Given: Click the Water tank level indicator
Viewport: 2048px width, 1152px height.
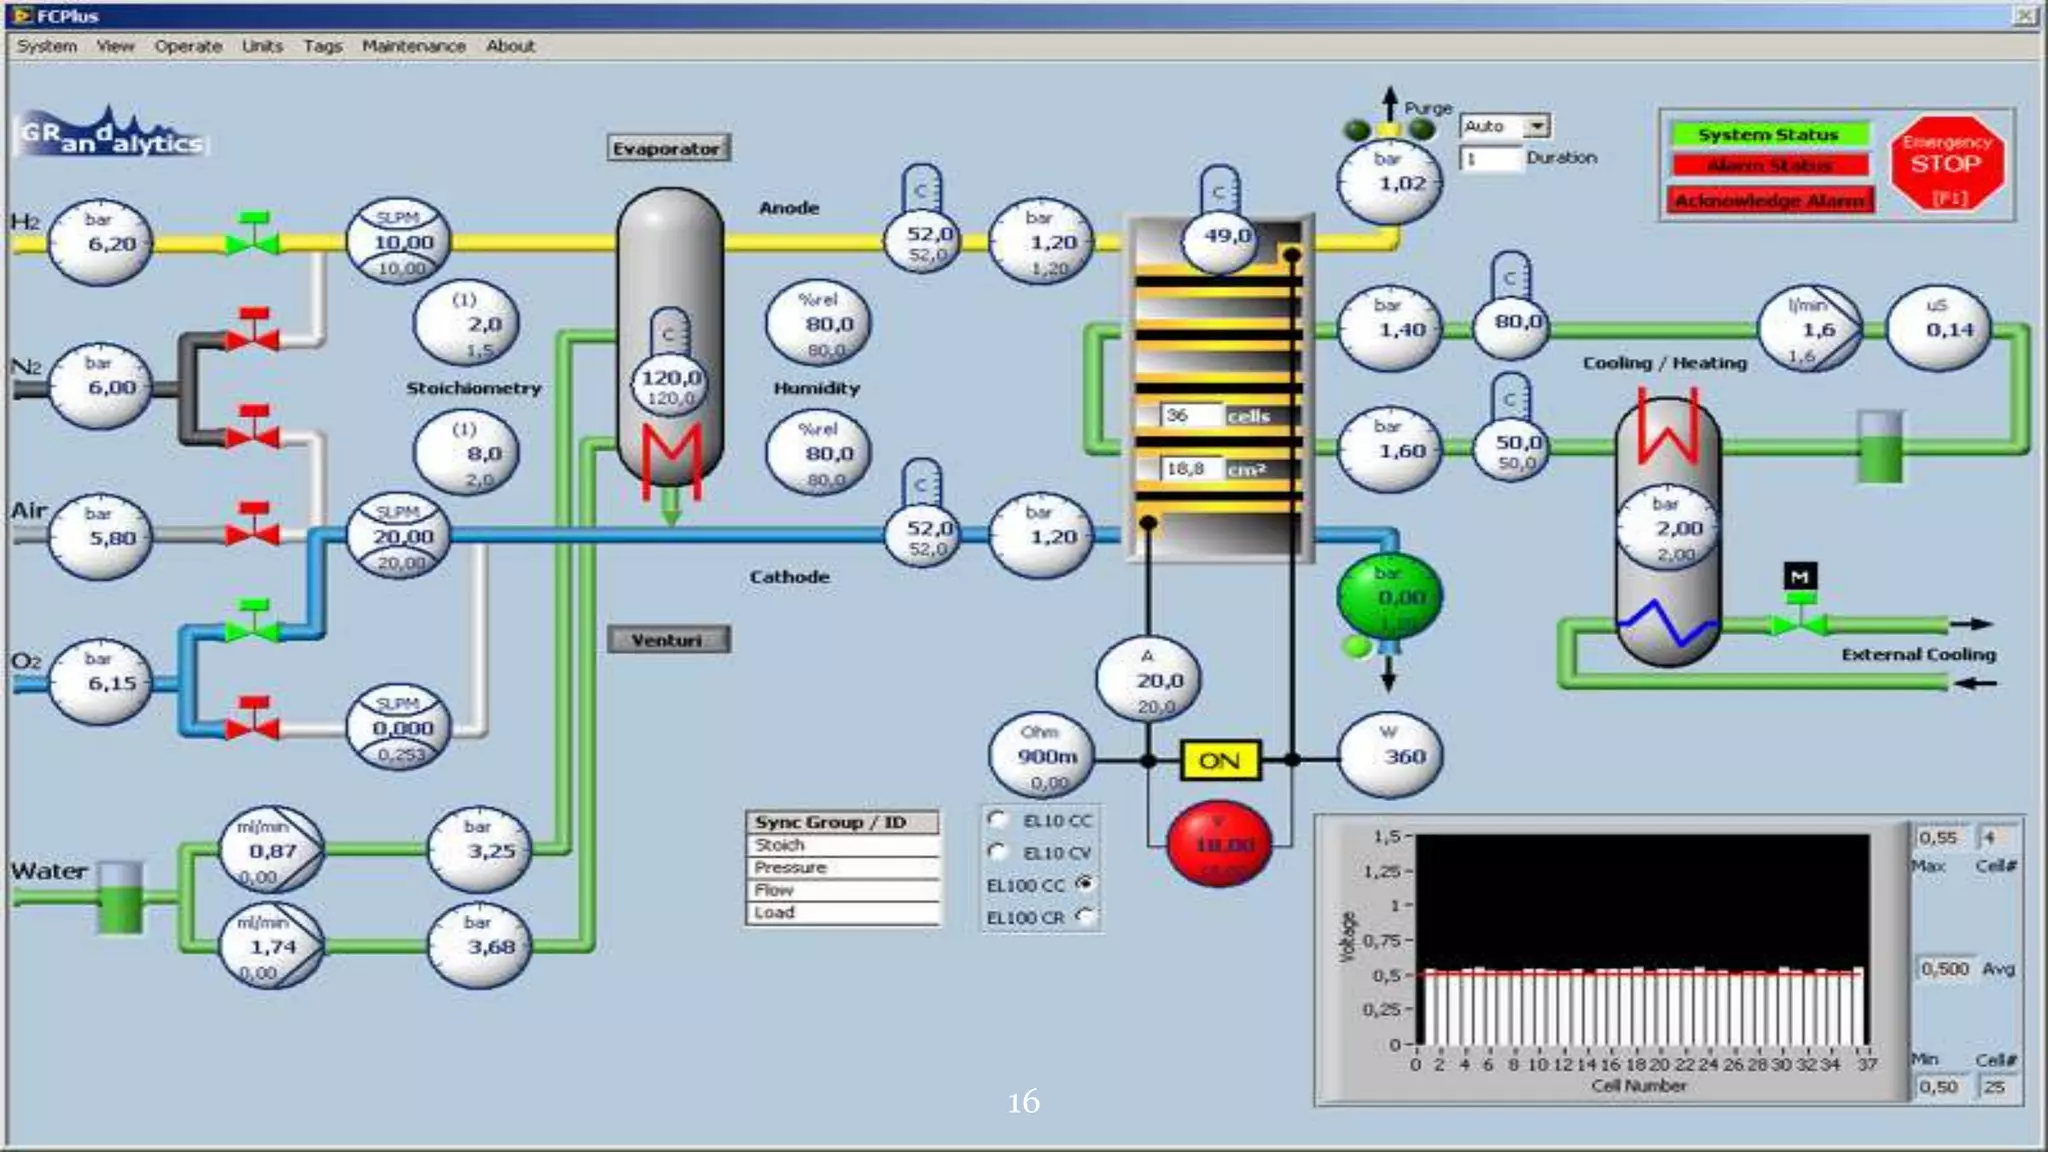Looking at the screenshot, I should click(121, 897).
